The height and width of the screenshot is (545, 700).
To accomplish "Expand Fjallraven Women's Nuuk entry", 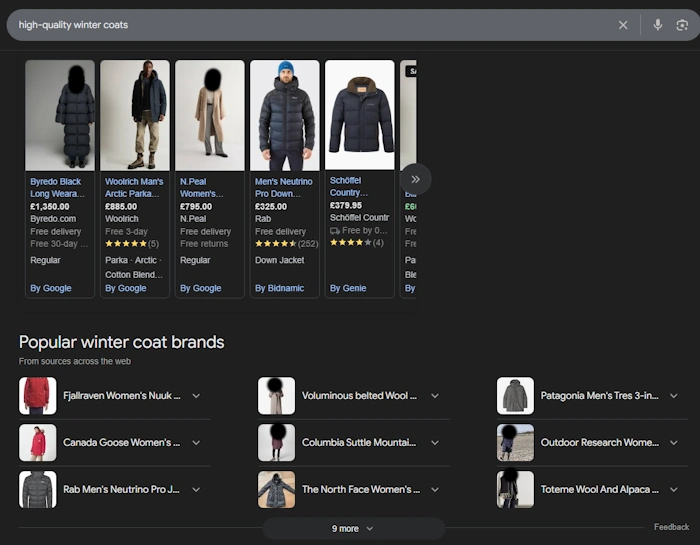I will (x=196, y=396).
